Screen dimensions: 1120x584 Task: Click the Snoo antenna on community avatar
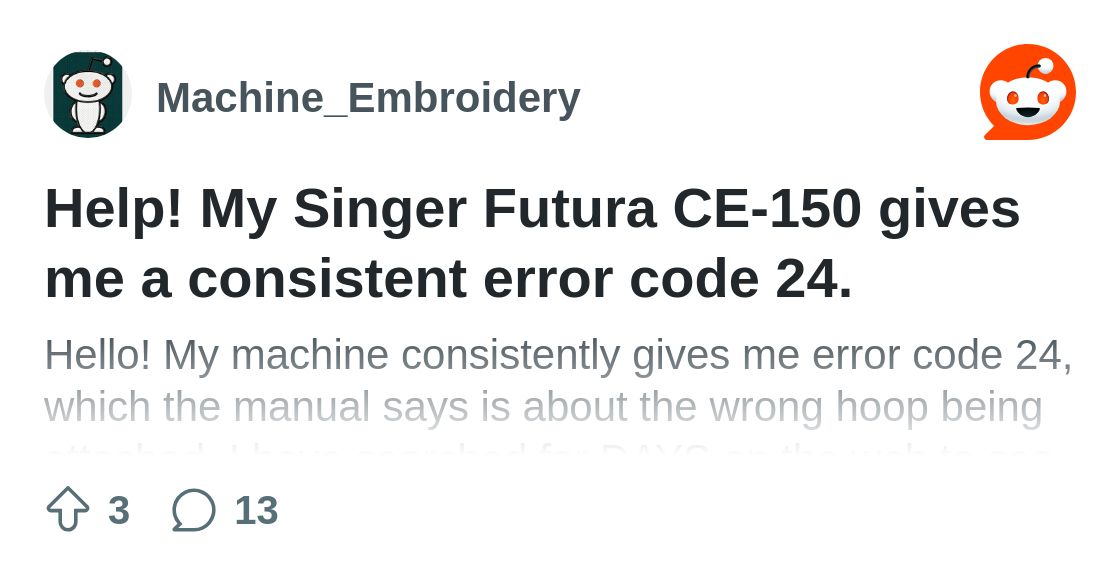click(101, 63)
